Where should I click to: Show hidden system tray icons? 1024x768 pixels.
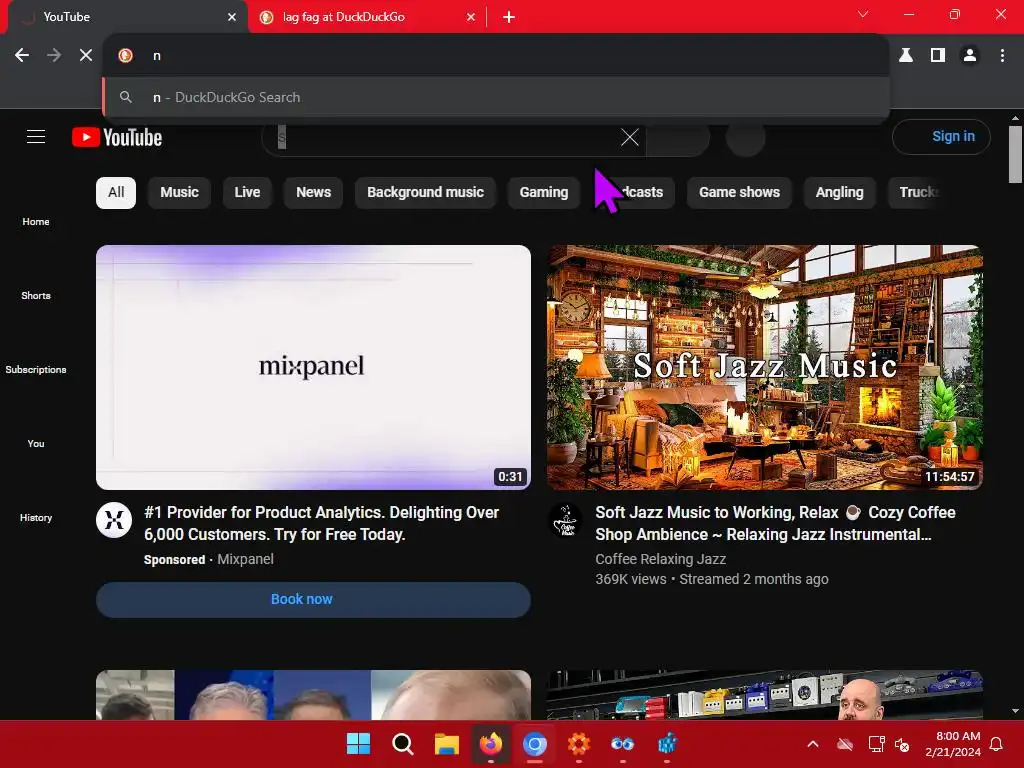coord(813,744)
